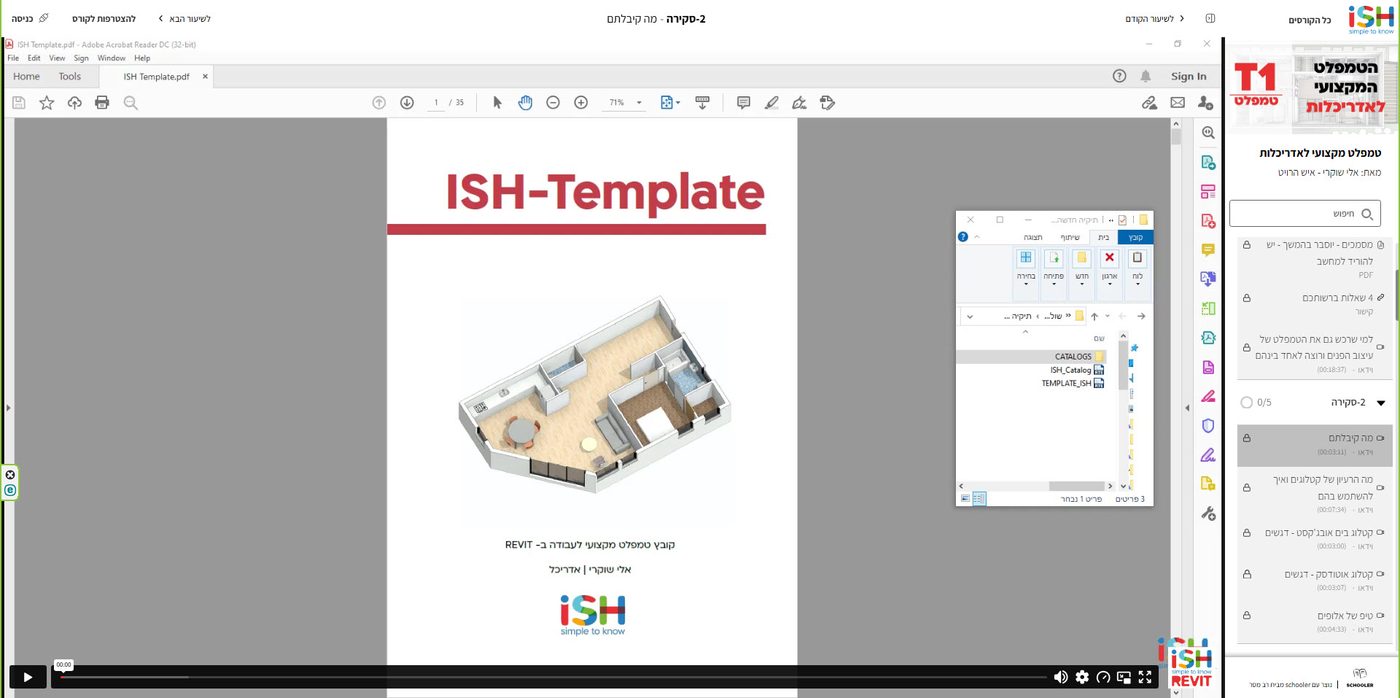Click the find magnifier icon in Acrobat toolbar
This screenshot has width=1400, height=698.
click(x=130, y=102)
